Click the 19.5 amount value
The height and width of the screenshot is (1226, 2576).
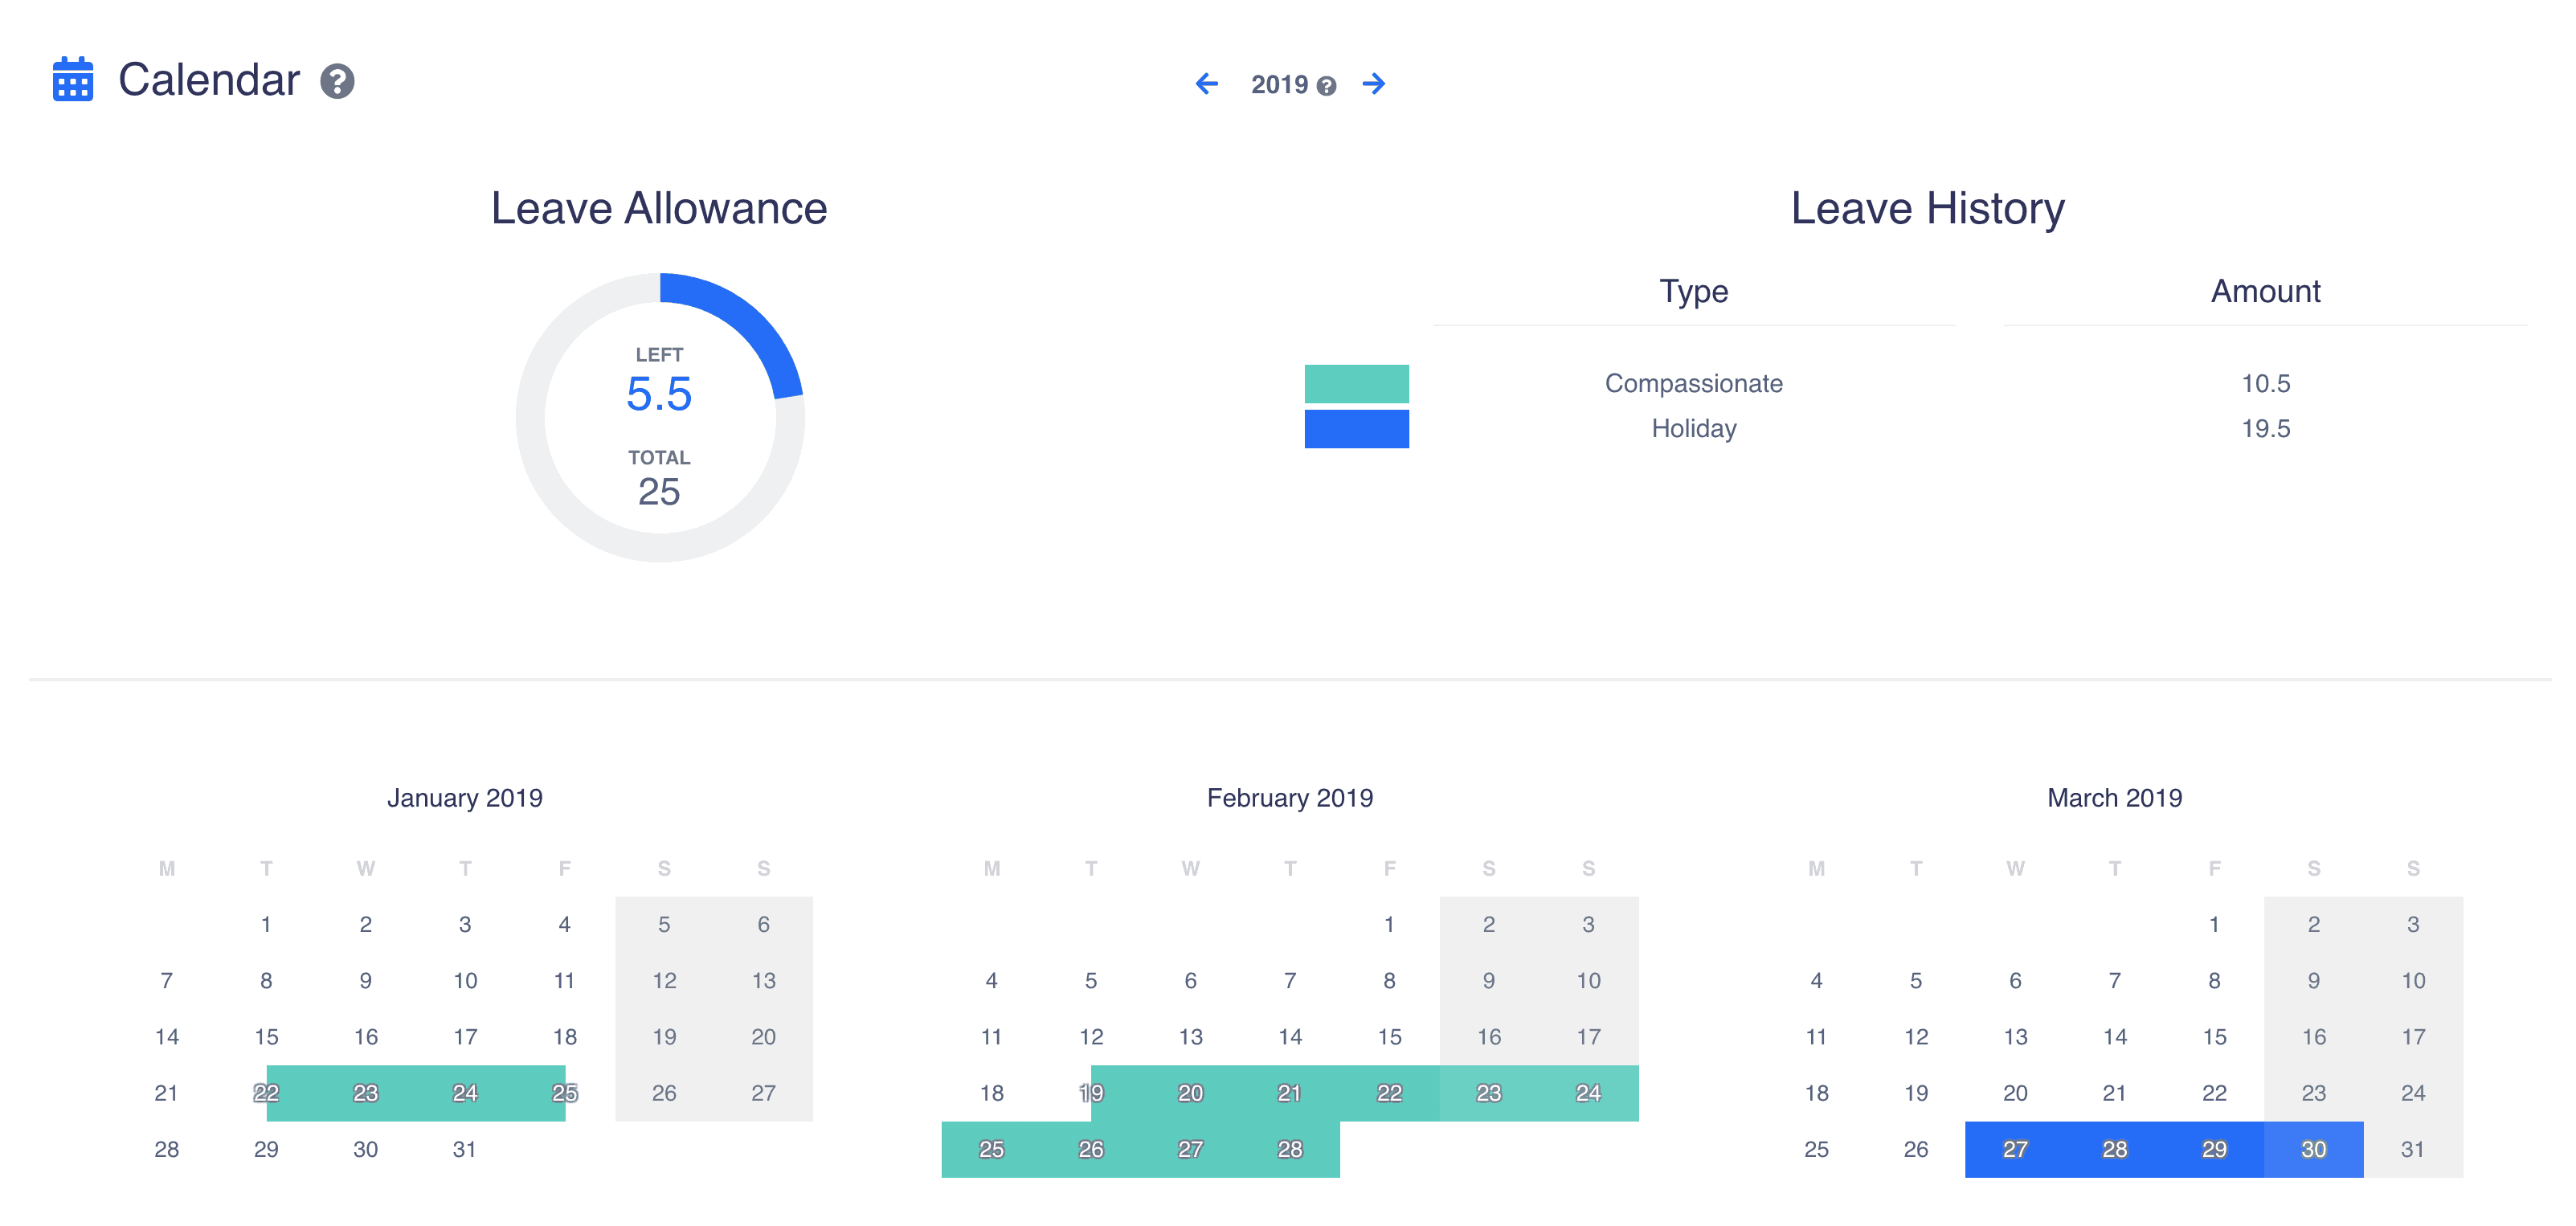click(x=2265, y=429)
